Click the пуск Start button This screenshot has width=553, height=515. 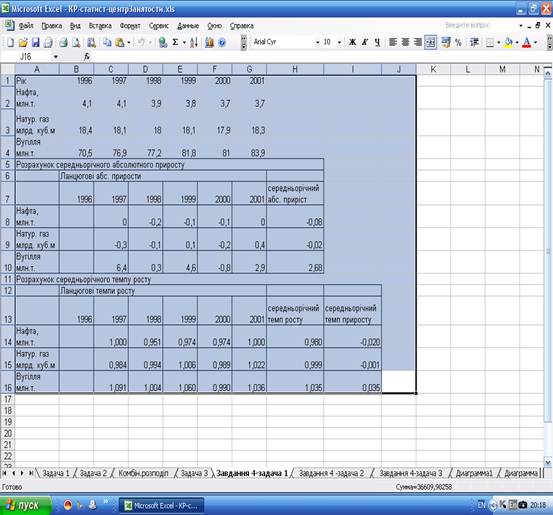pyautogui.click(x=25, y=505)
